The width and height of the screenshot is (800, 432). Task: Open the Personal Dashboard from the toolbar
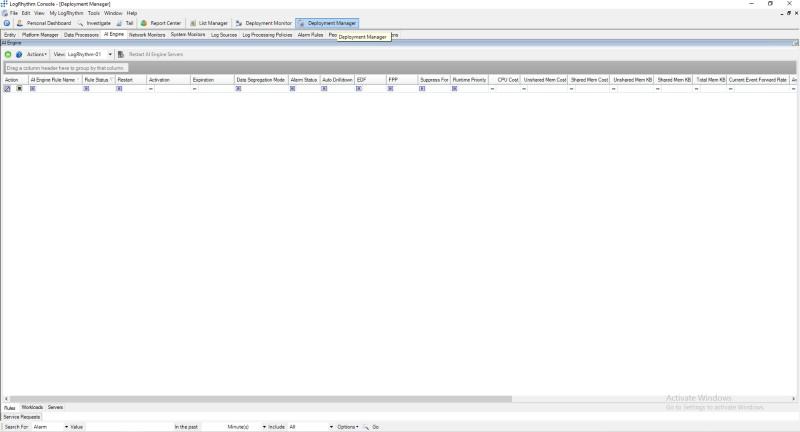[x=44, y=23]
